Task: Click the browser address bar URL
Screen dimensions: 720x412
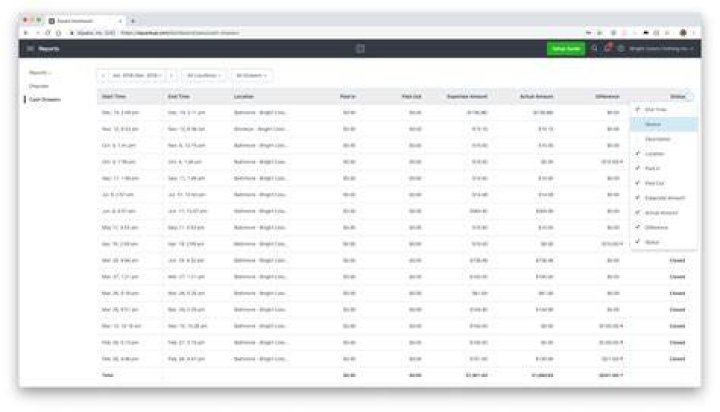Action: (180, 33)
